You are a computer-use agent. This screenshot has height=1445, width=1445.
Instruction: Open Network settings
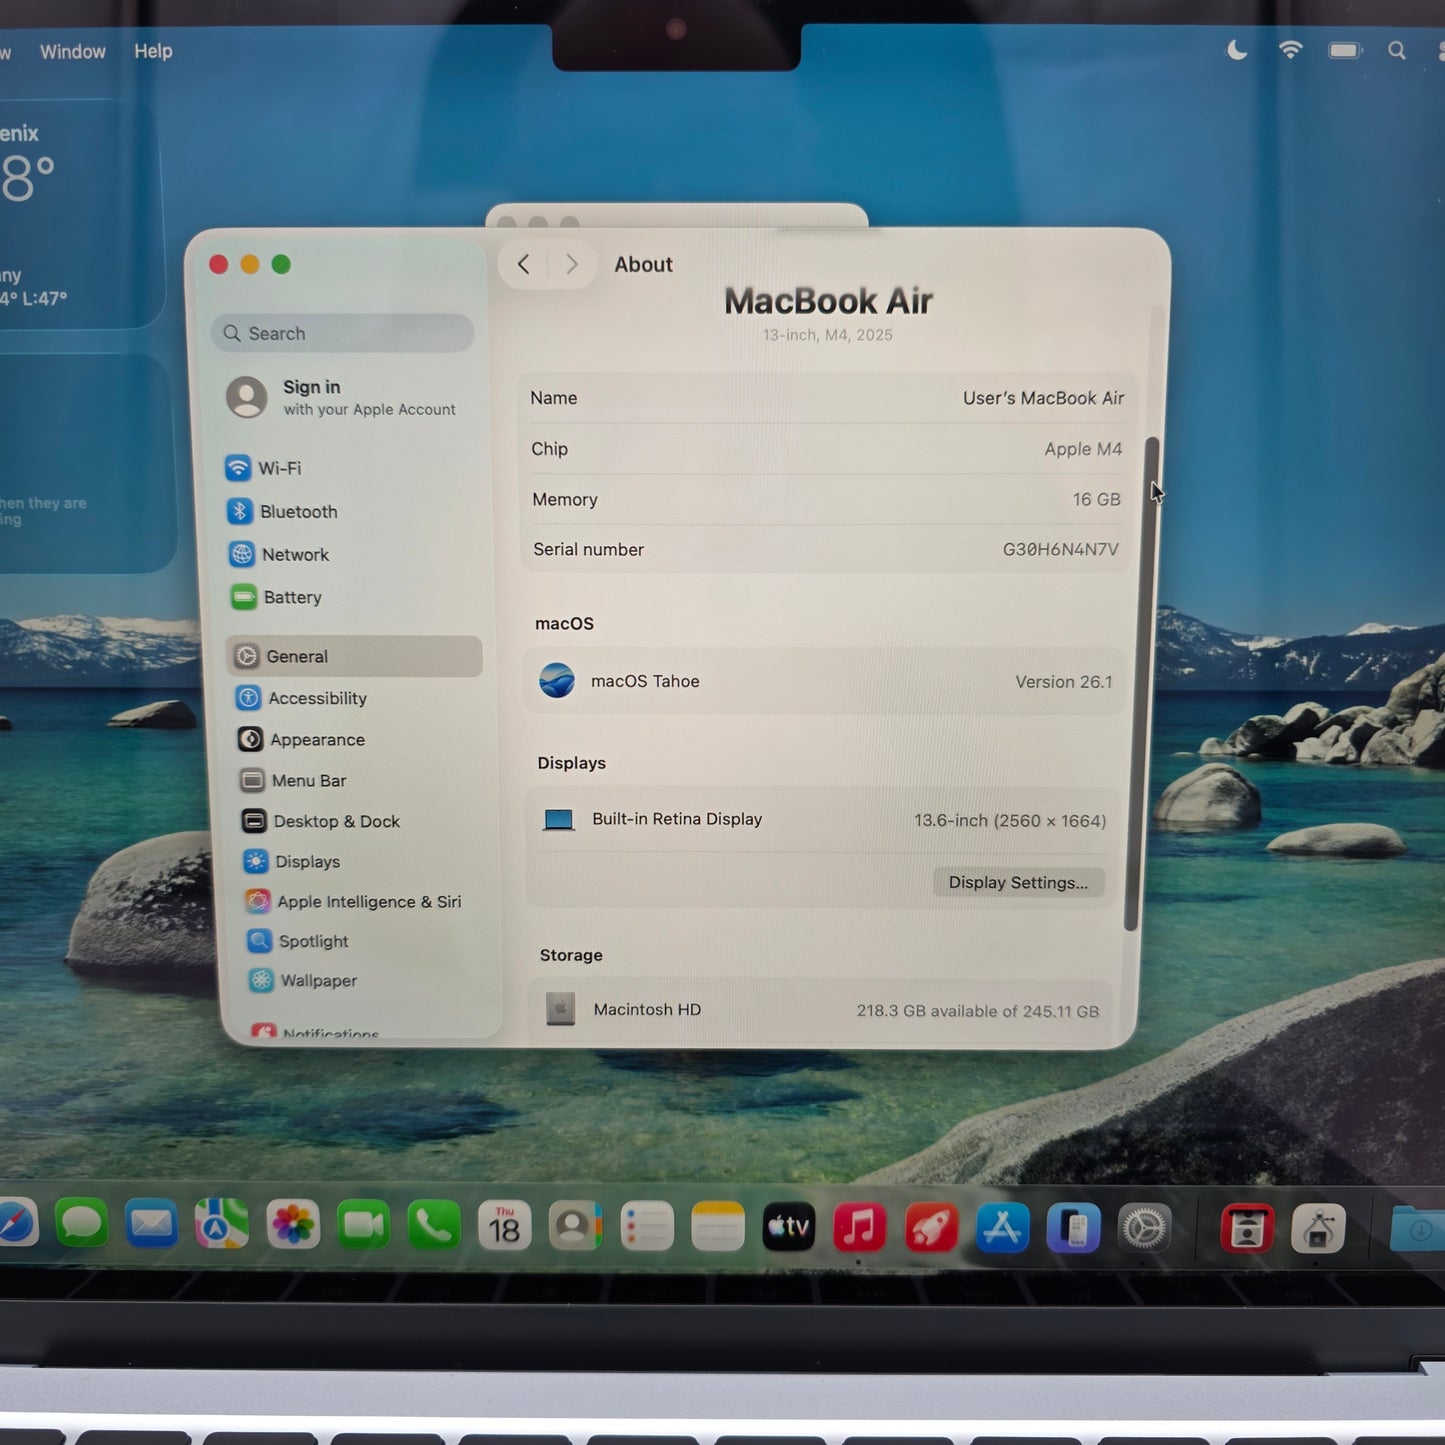pyautogui.click(x=295, y=554)
